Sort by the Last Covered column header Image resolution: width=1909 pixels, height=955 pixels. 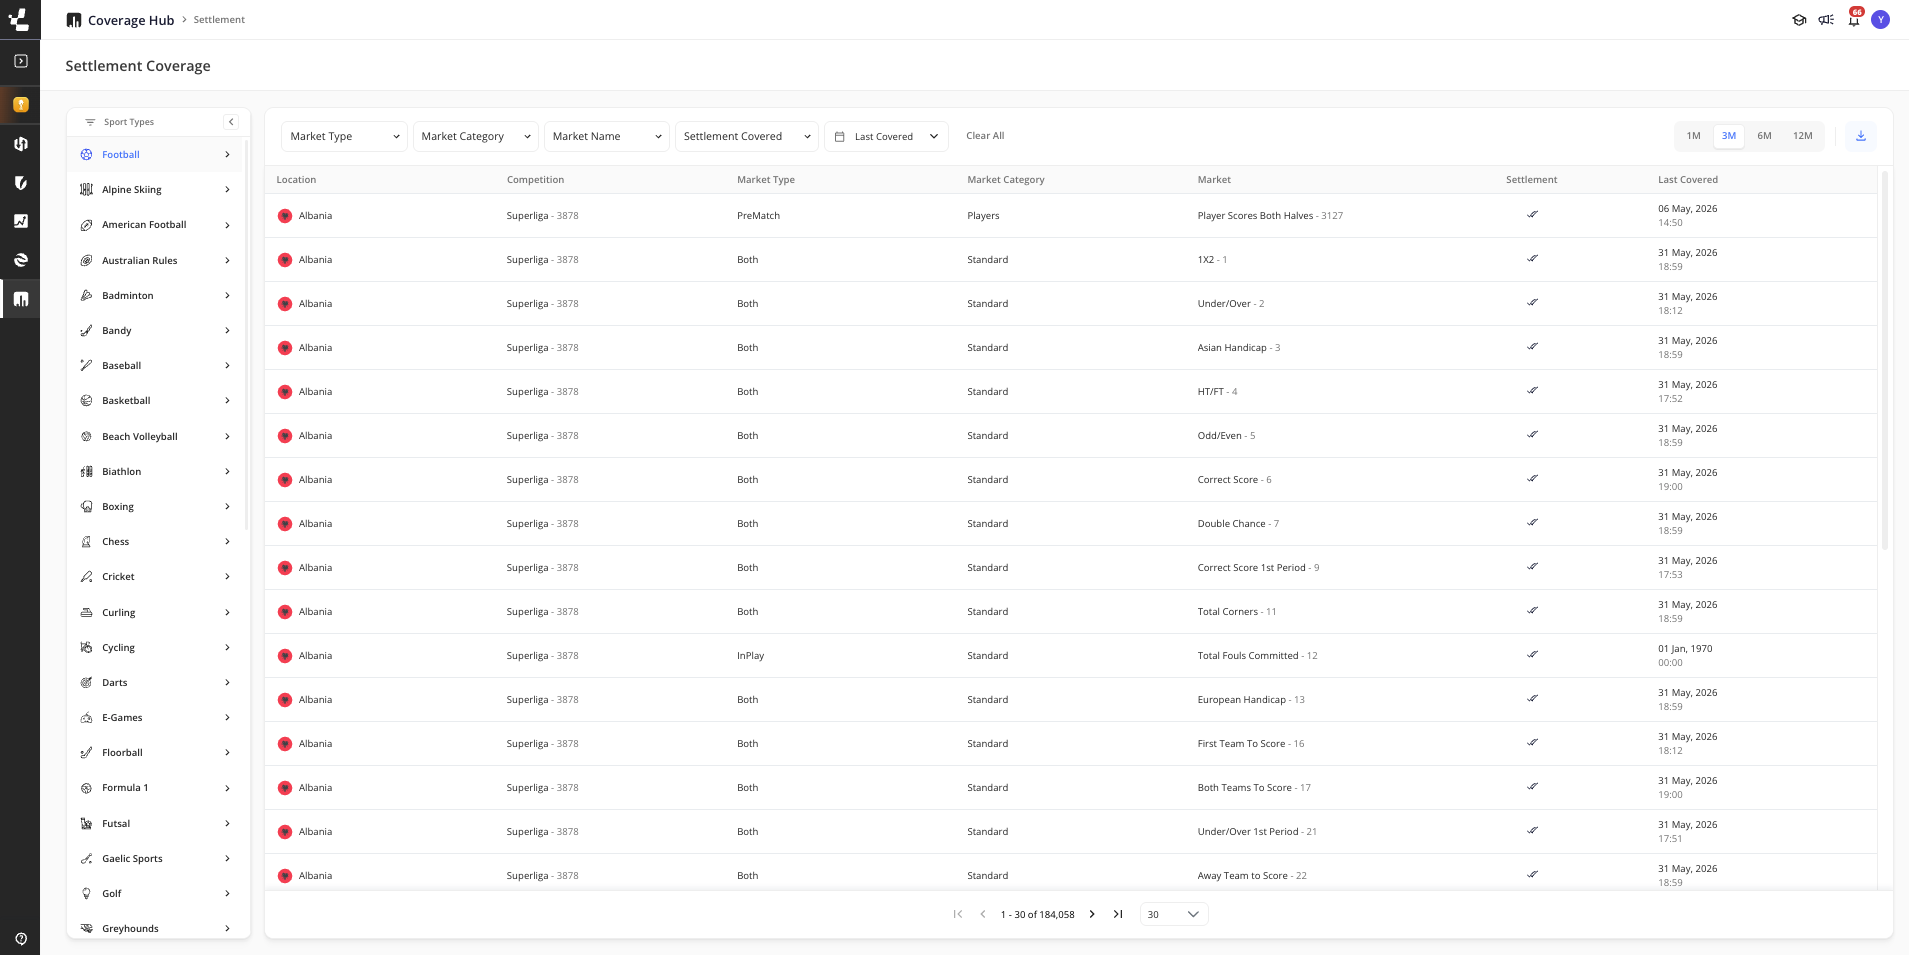[x=1687, y=180]
